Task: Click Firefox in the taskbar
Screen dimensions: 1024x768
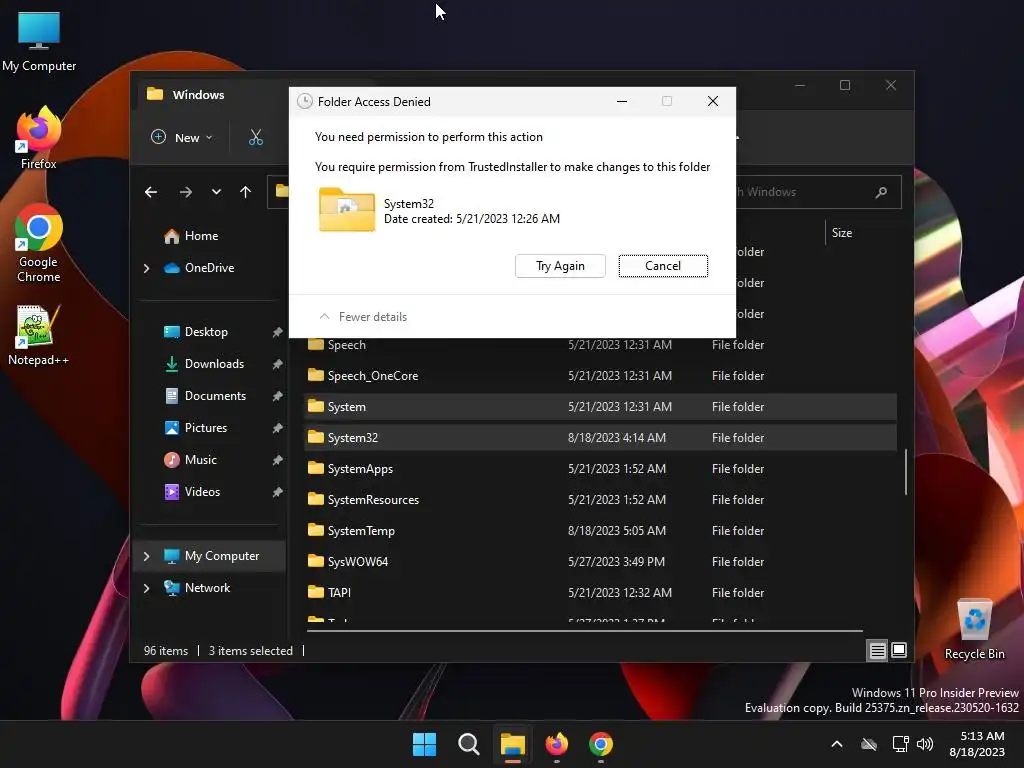Action: (556, 744)
